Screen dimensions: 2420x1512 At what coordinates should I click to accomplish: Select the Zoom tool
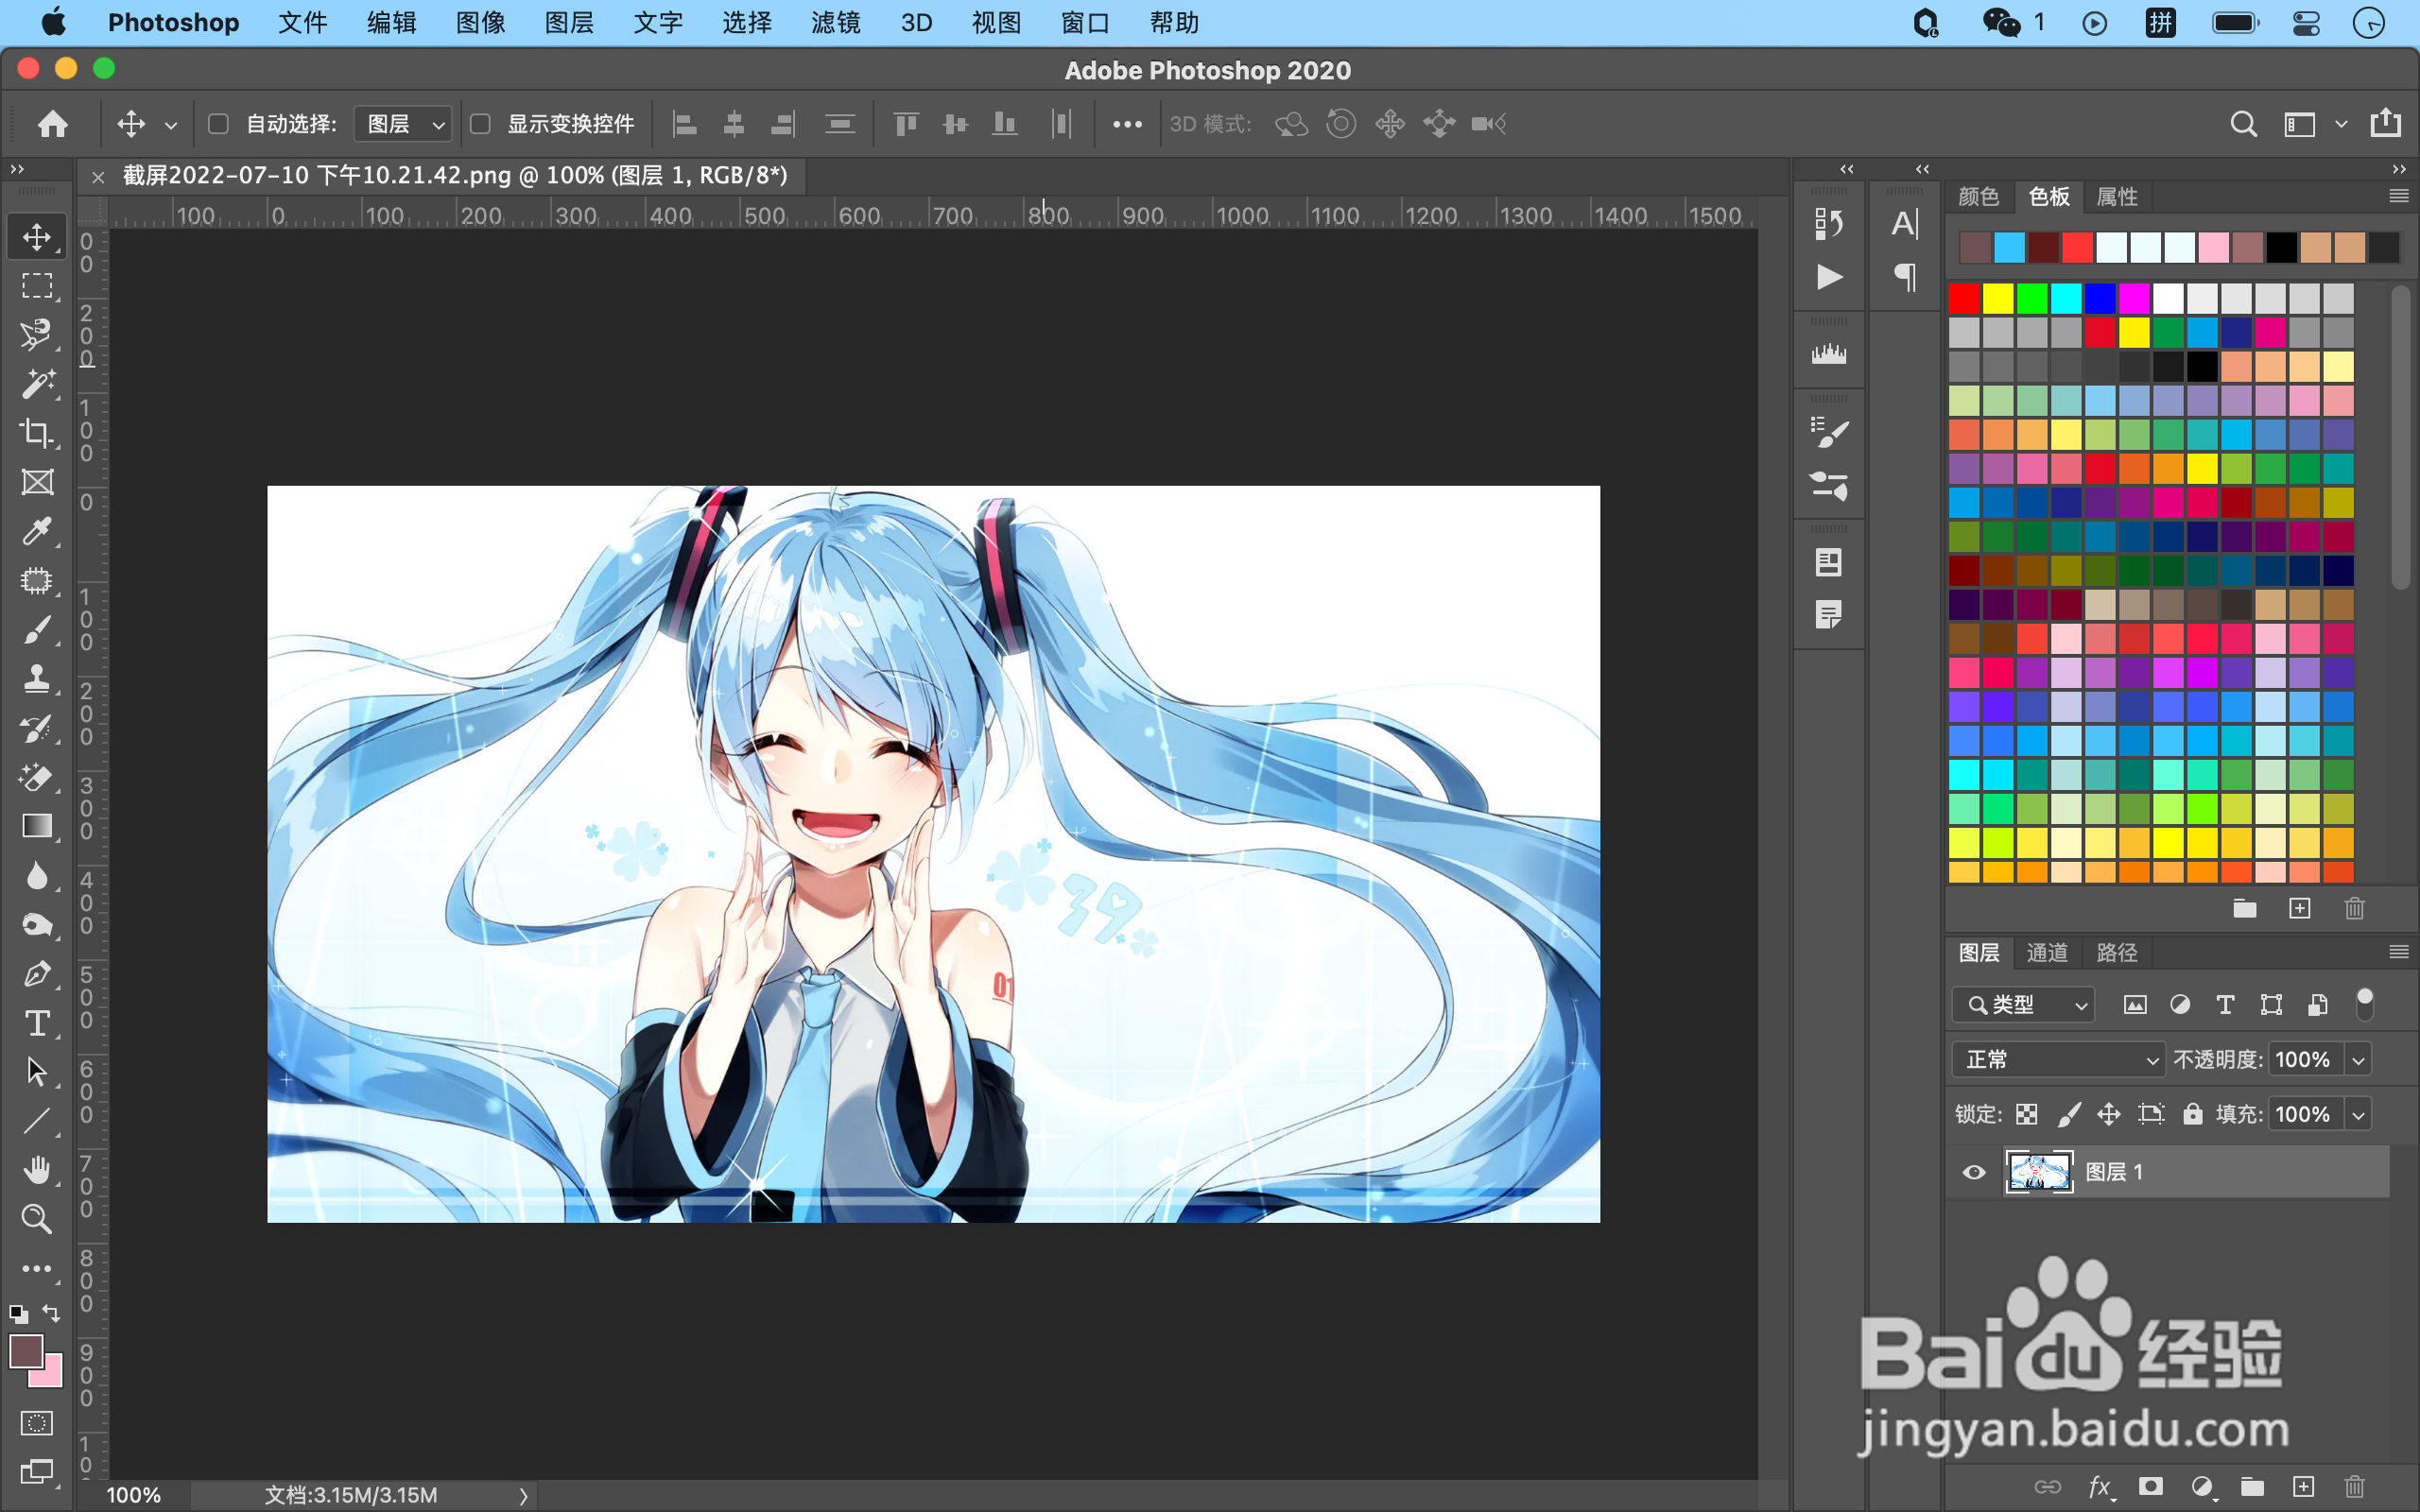[x=37, y=1218]
